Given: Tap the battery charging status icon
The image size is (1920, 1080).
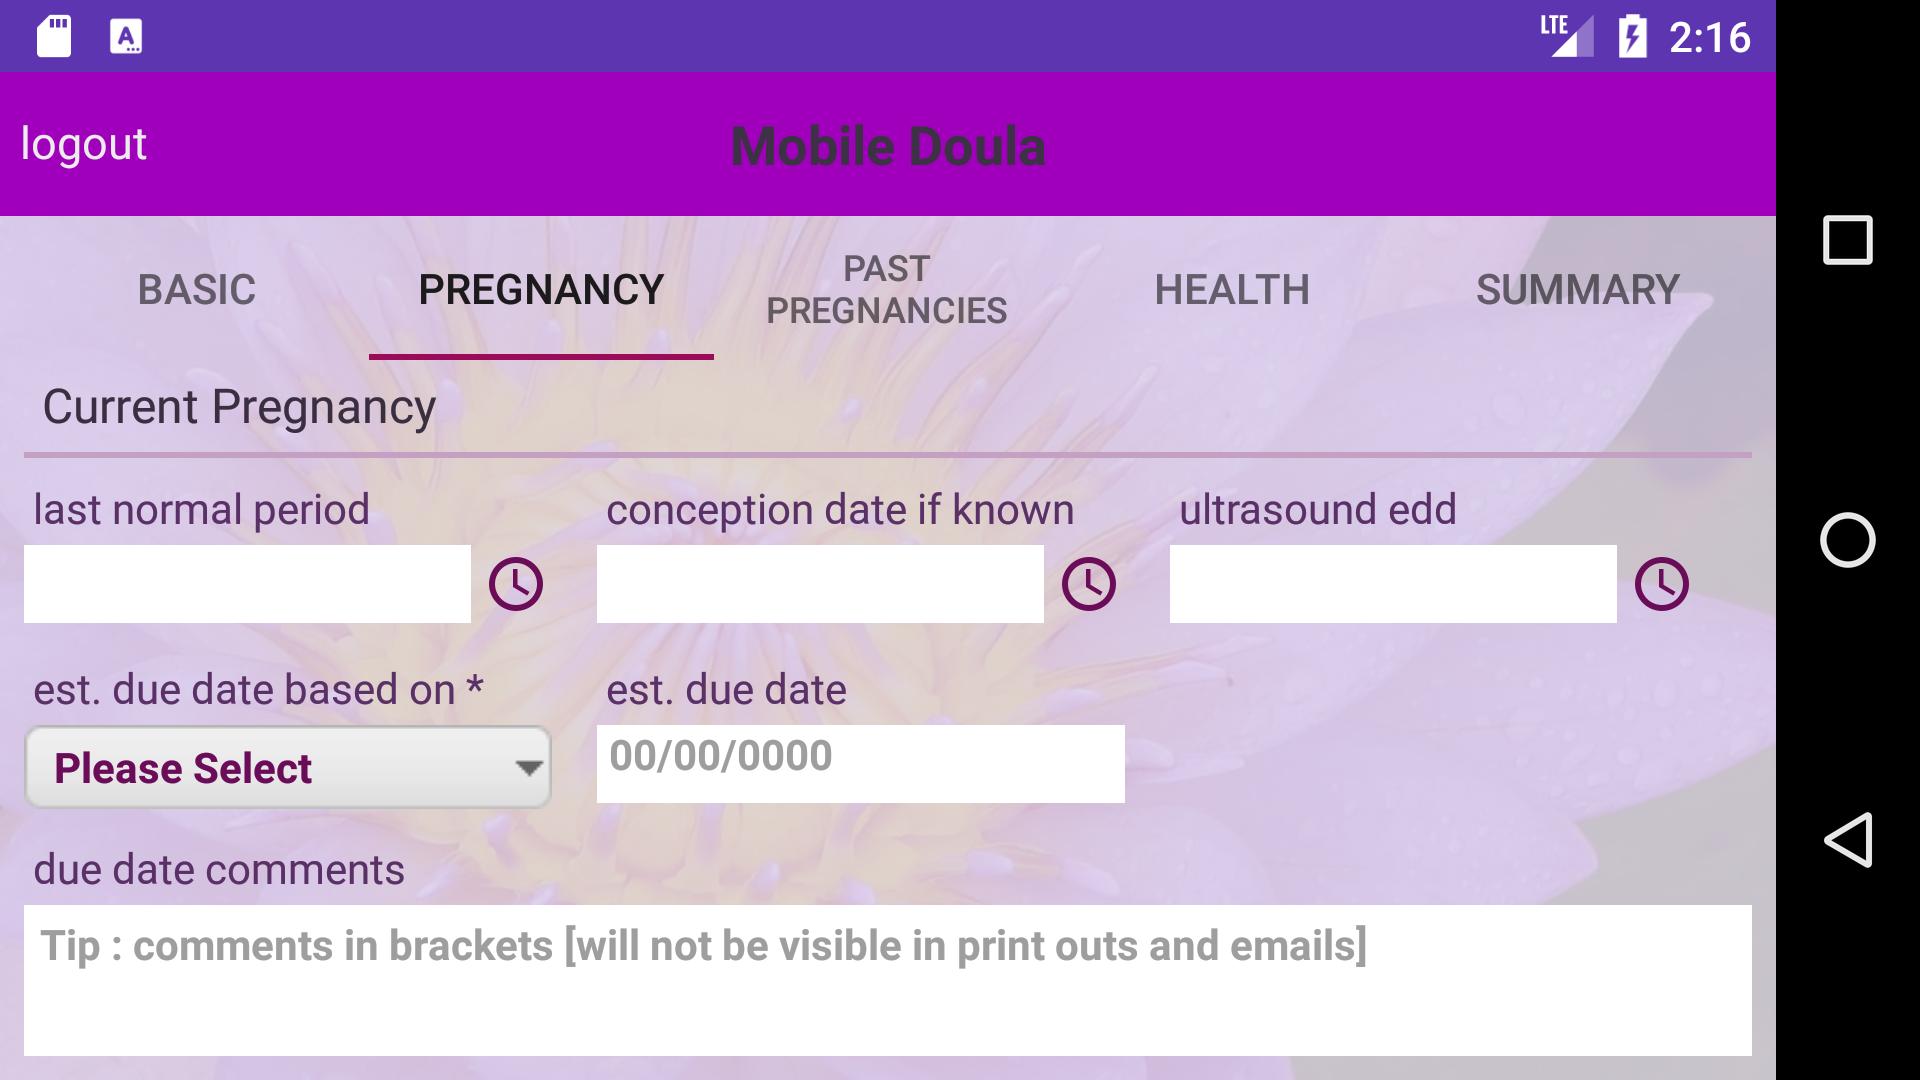Looking at the screenshot, I should [x=1632, y=37].
